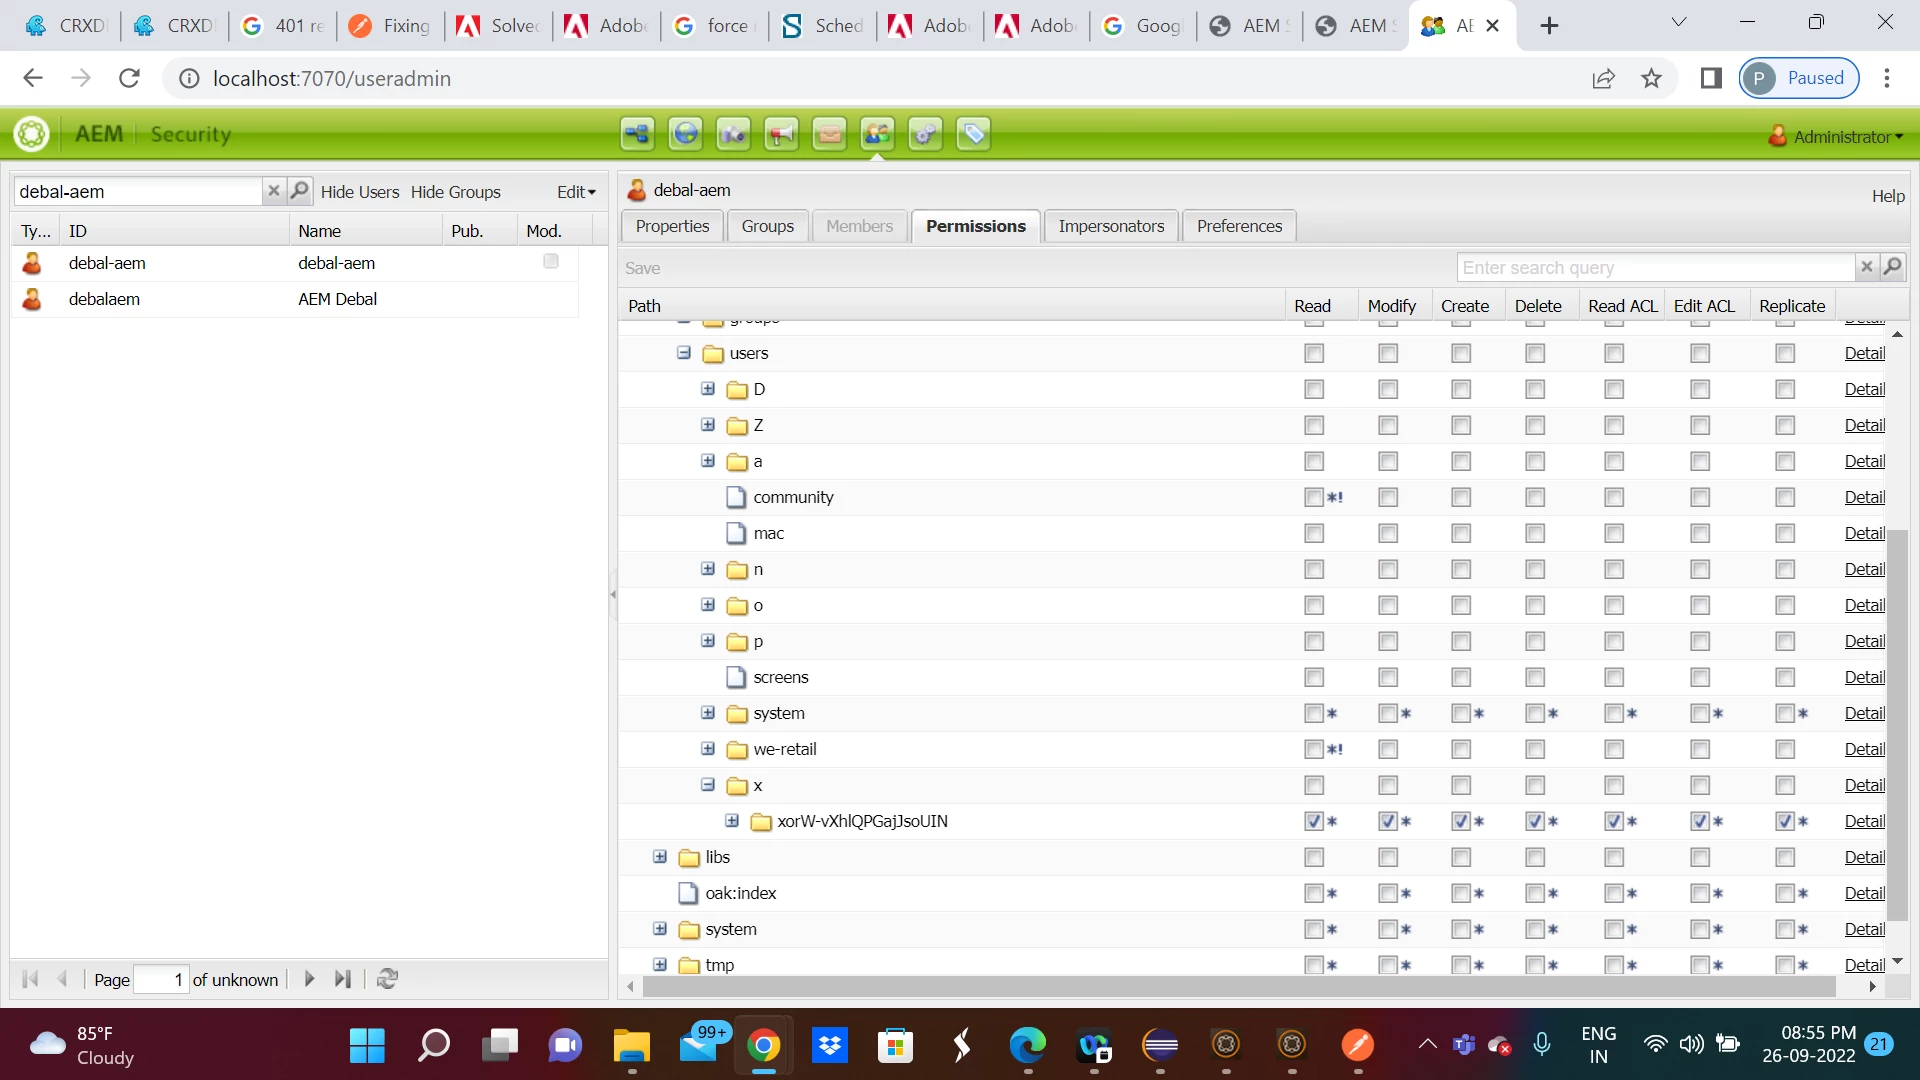This screenshot has height=1080, width=1920.
Task: Uncheck Modify permission for xorW-vXhlQPGajJsoUIN
Action: pyautogui.click(x=1387, y=821)
